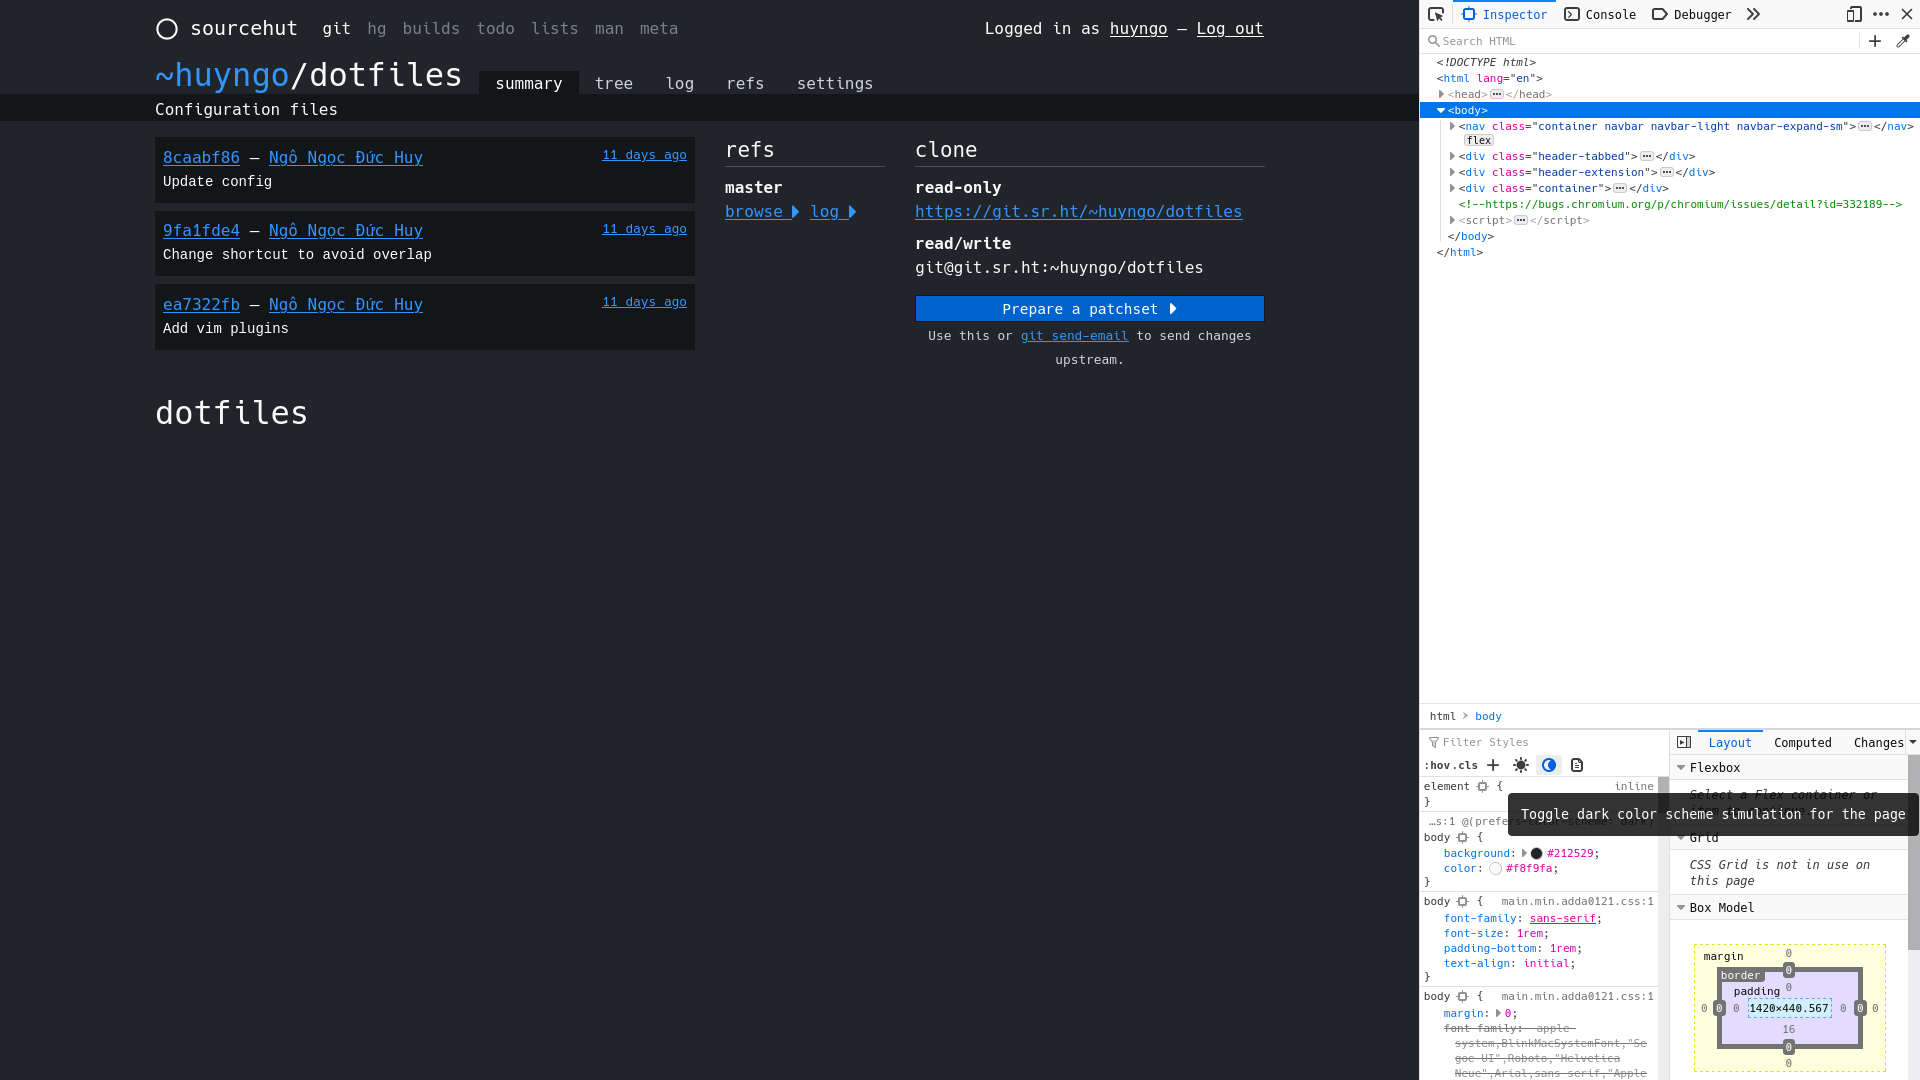Open commit 8caabf86
Image resolution: width=1920 pixels, height=1080 pixels.
click(x=201, y=157)
